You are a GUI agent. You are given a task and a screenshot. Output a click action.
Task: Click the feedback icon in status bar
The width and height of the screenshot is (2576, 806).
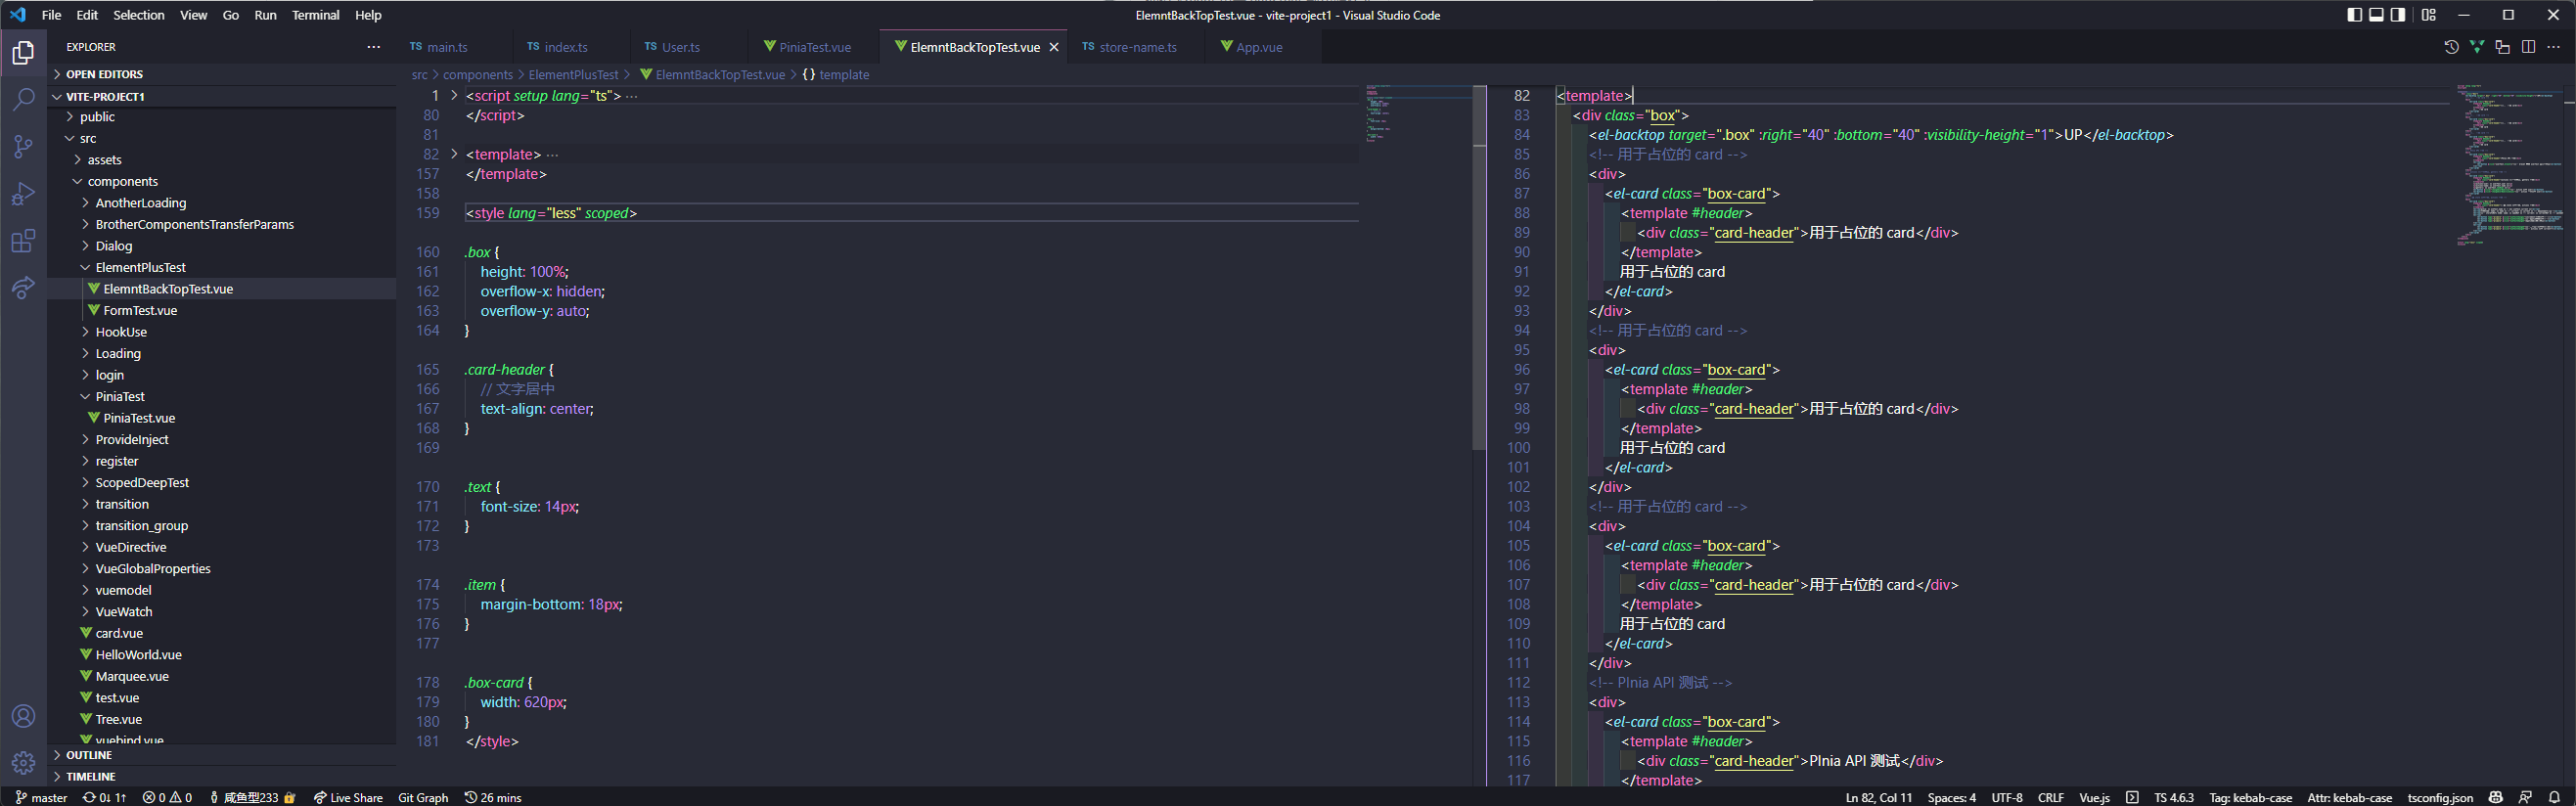[2525, 797]
